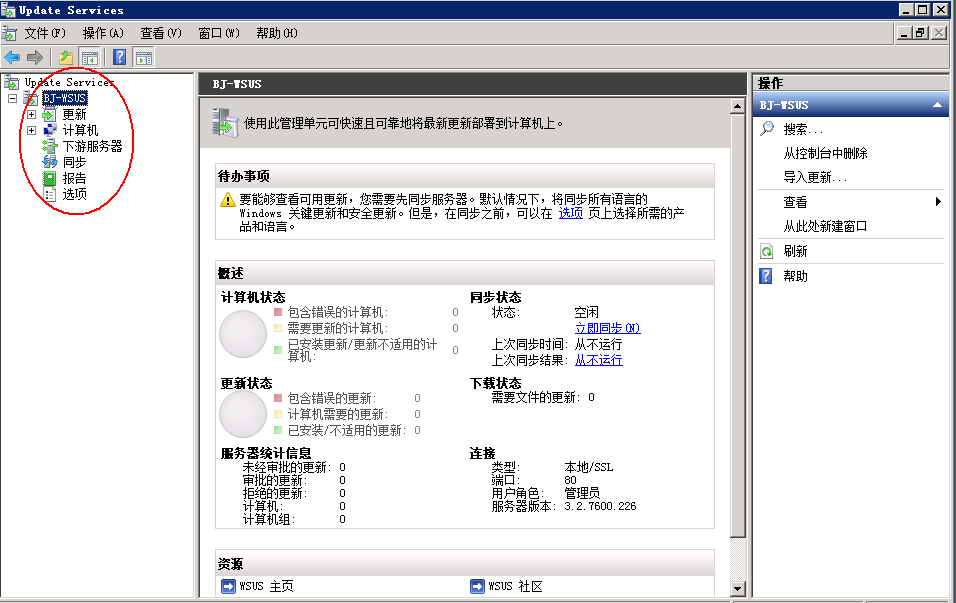Click the Forward arrow toolbar icon

pyautogui.click(x=35, y=58)
